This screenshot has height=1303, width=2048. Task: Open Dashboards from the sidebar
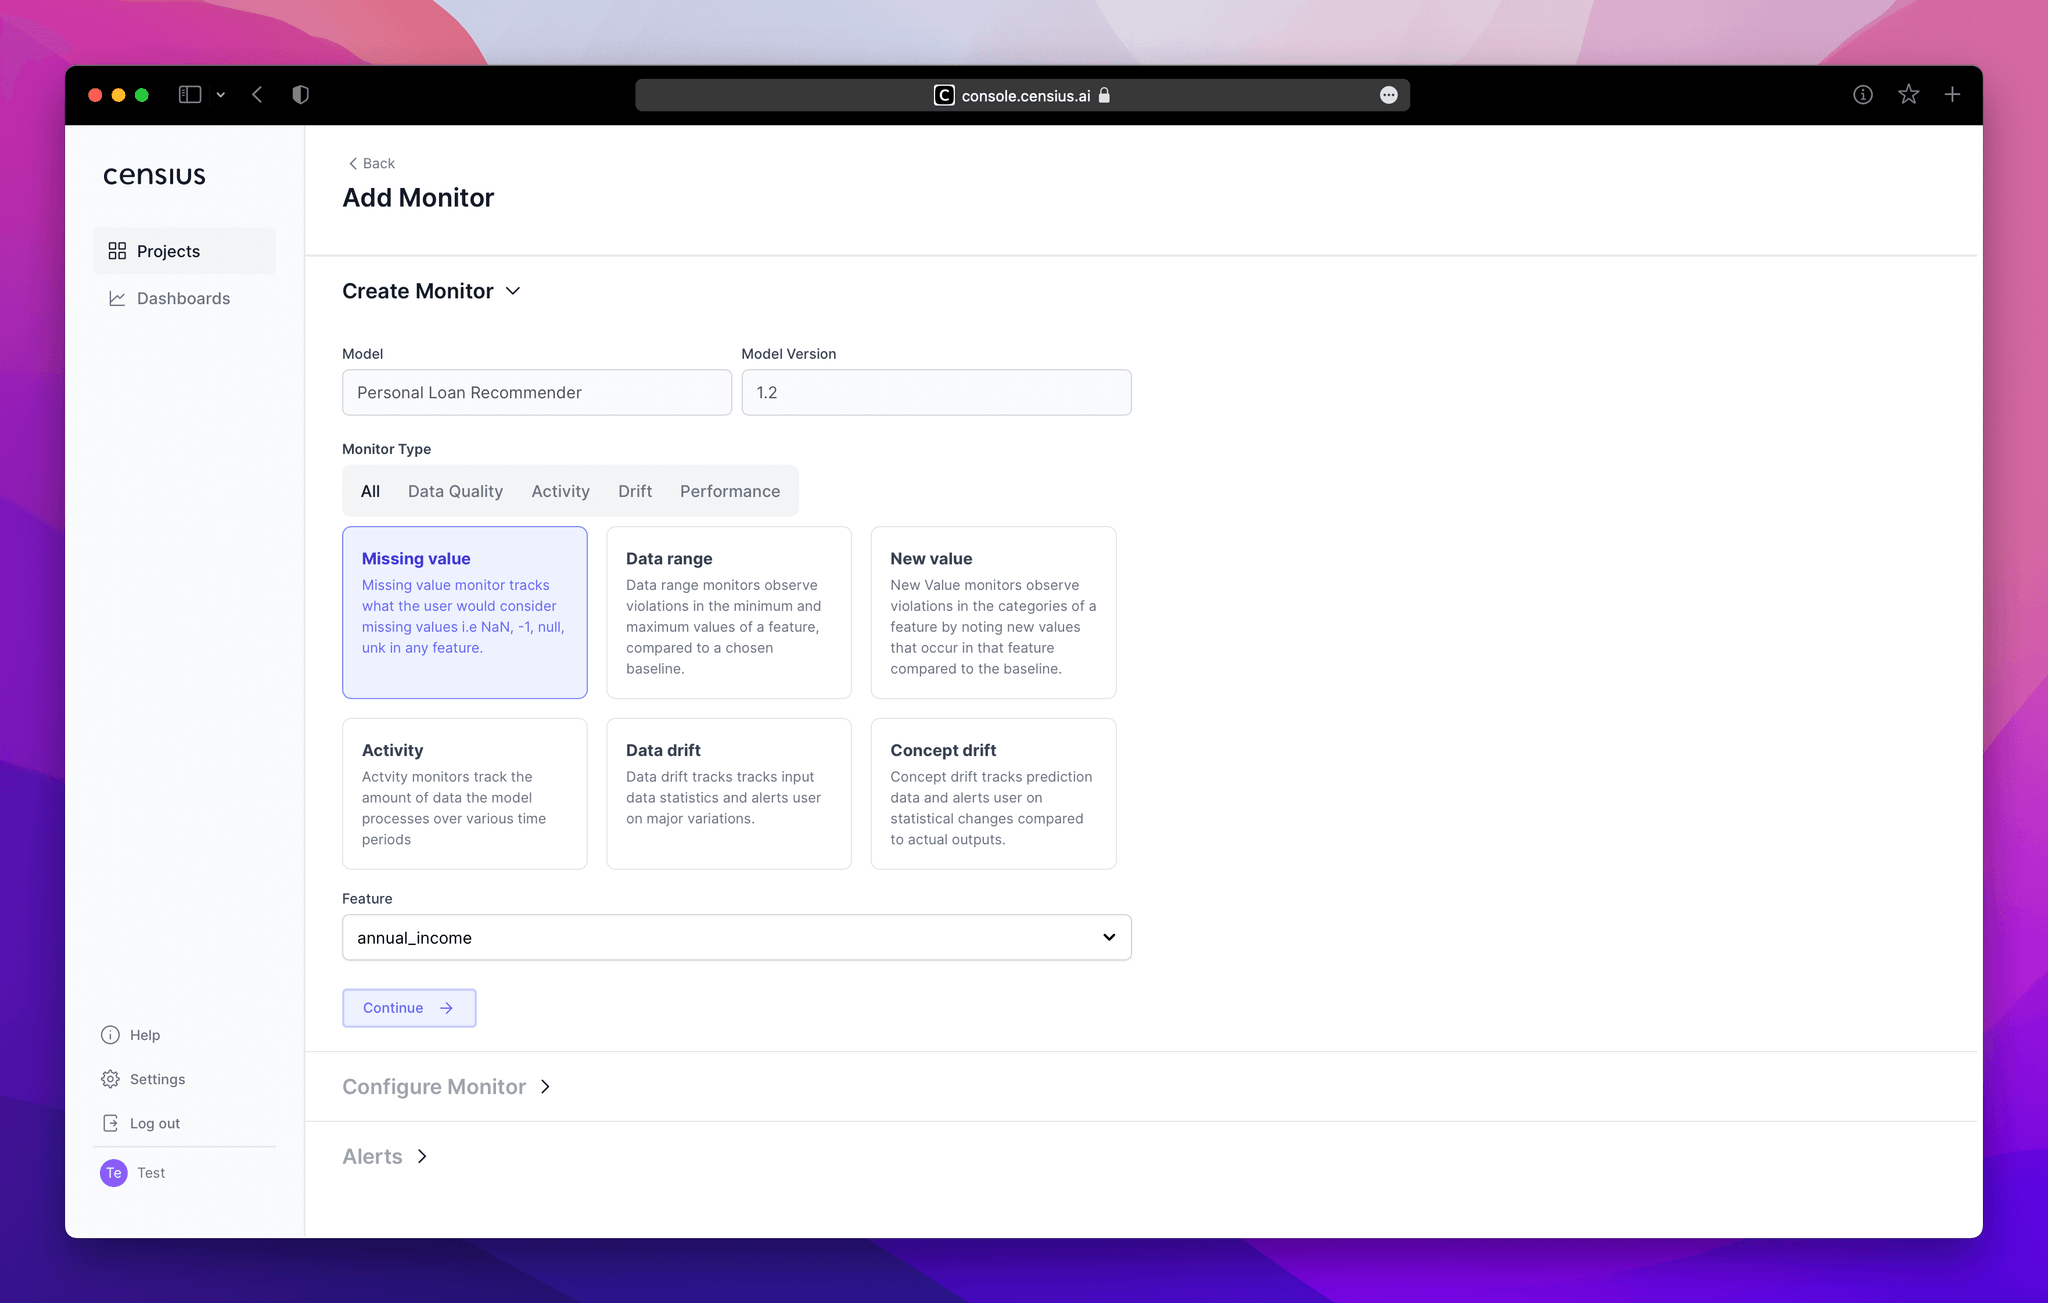click(x=183, y=298)
